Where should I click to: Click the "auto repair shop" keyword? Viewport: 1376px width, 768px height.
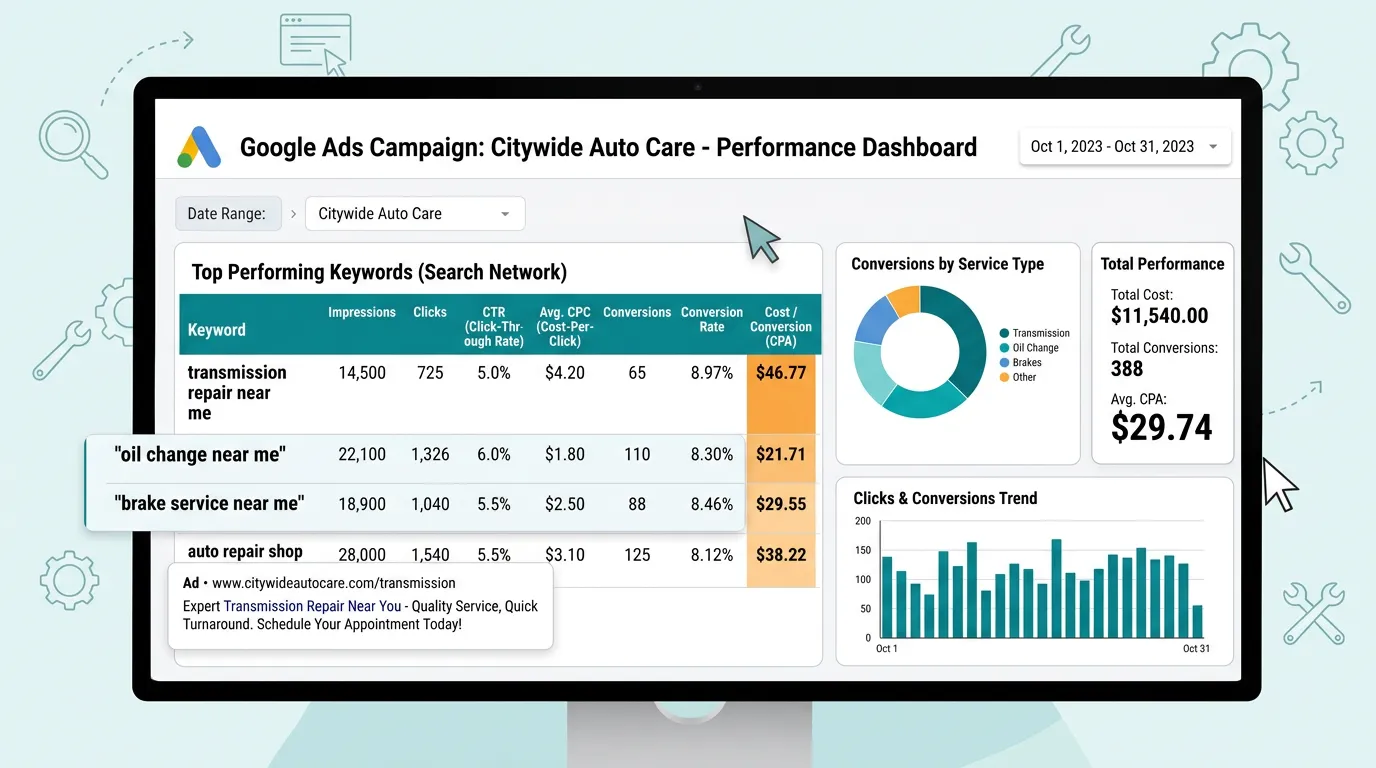(x=245, y=551)
